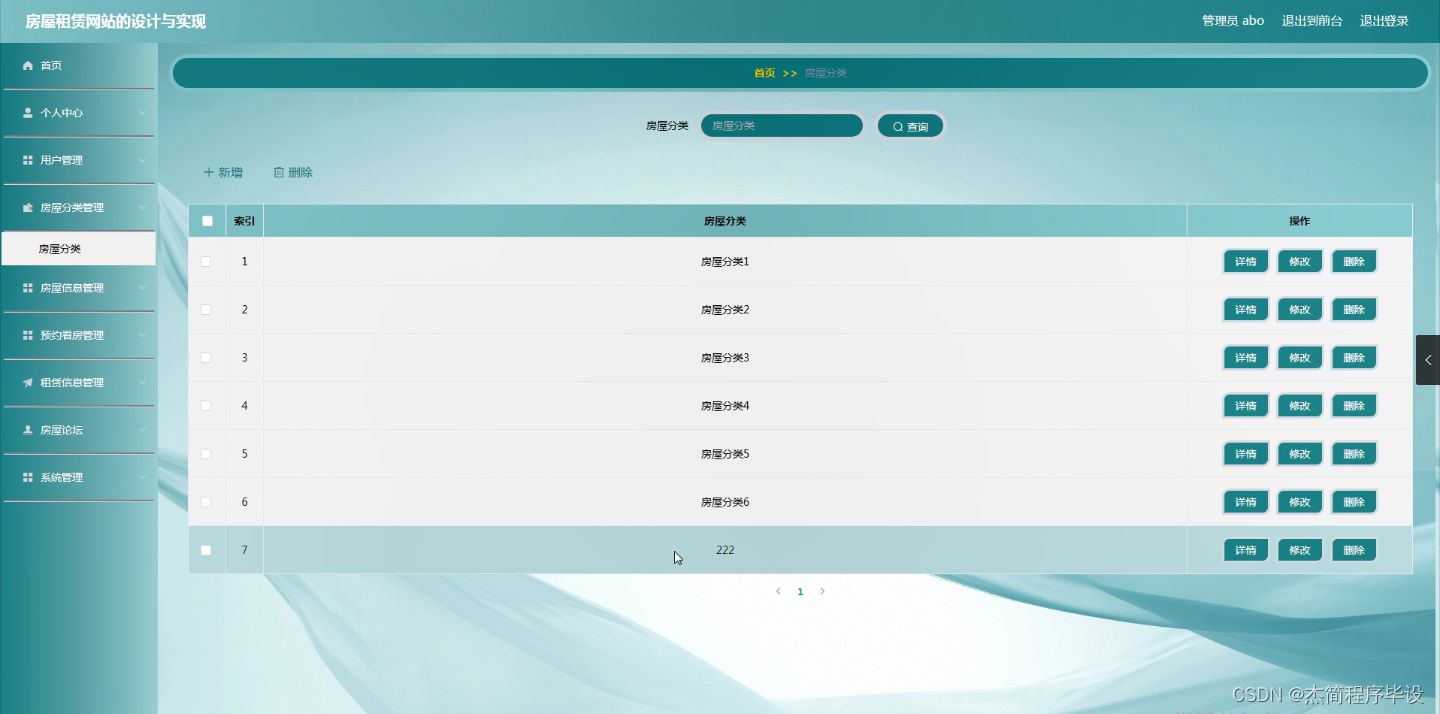Click the trash icon for 删除 above table
Image resolution: width=1440 pixels, height=714 pixels.
279,173
